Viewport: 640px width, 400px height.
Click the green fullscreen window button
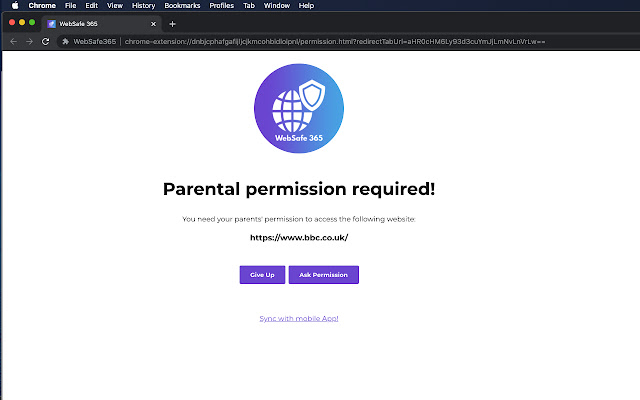tap(32, 22)
